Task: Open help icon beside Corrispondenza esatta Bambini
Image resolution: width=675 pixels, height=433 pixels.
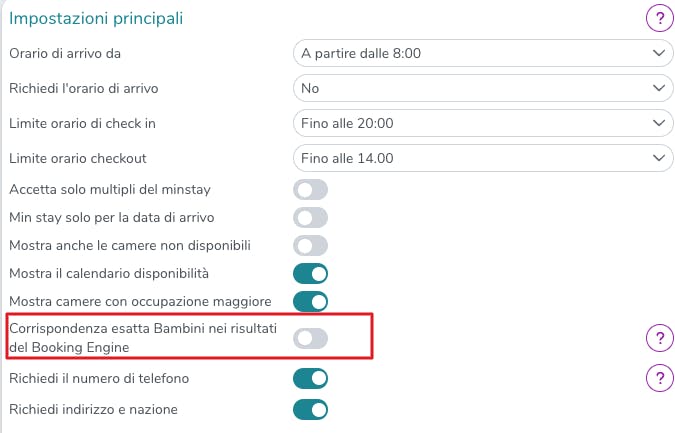Action: [x=660, y=338]
